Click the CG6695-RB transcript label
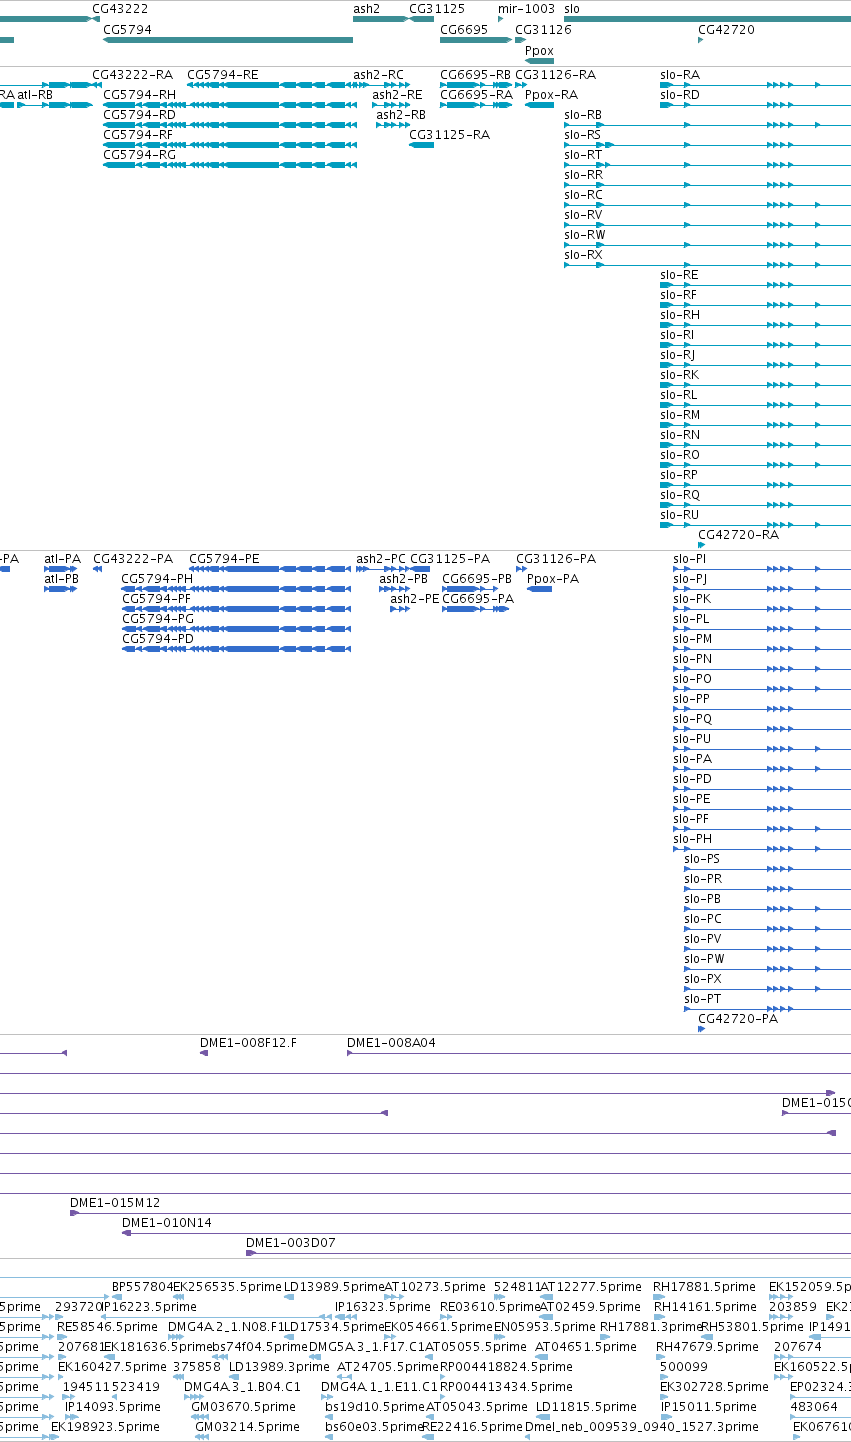Viewport: 851px width, 1442px height. coord(476,75)
